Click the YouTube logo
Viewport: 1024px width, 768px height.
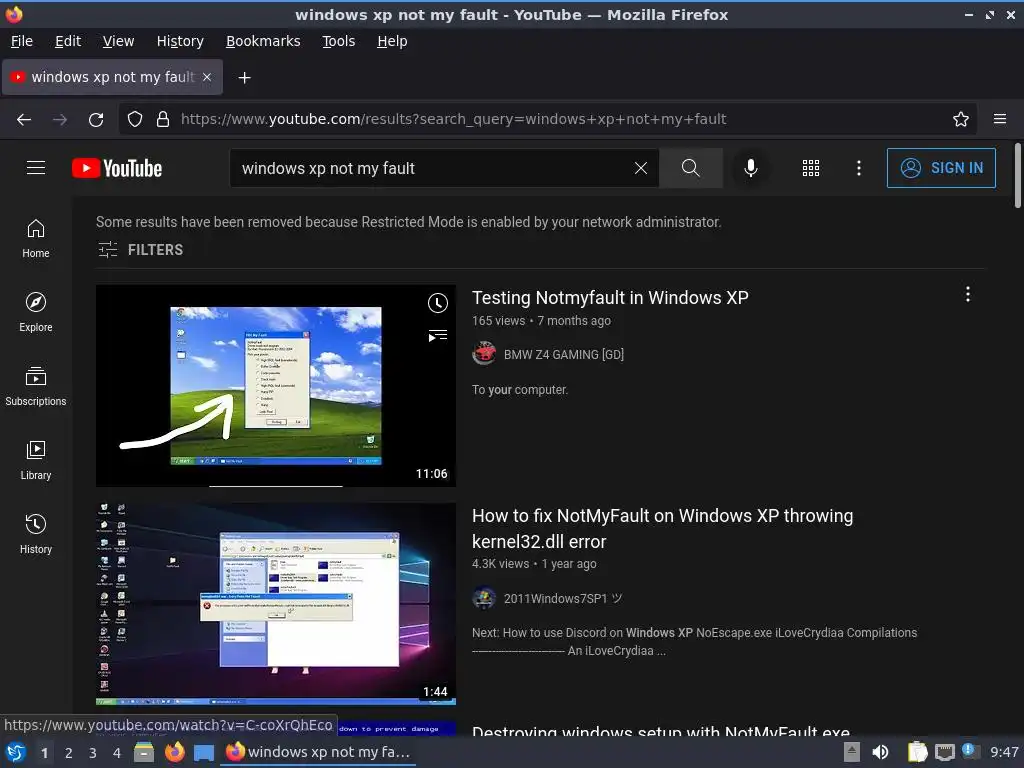click(117, 168)
